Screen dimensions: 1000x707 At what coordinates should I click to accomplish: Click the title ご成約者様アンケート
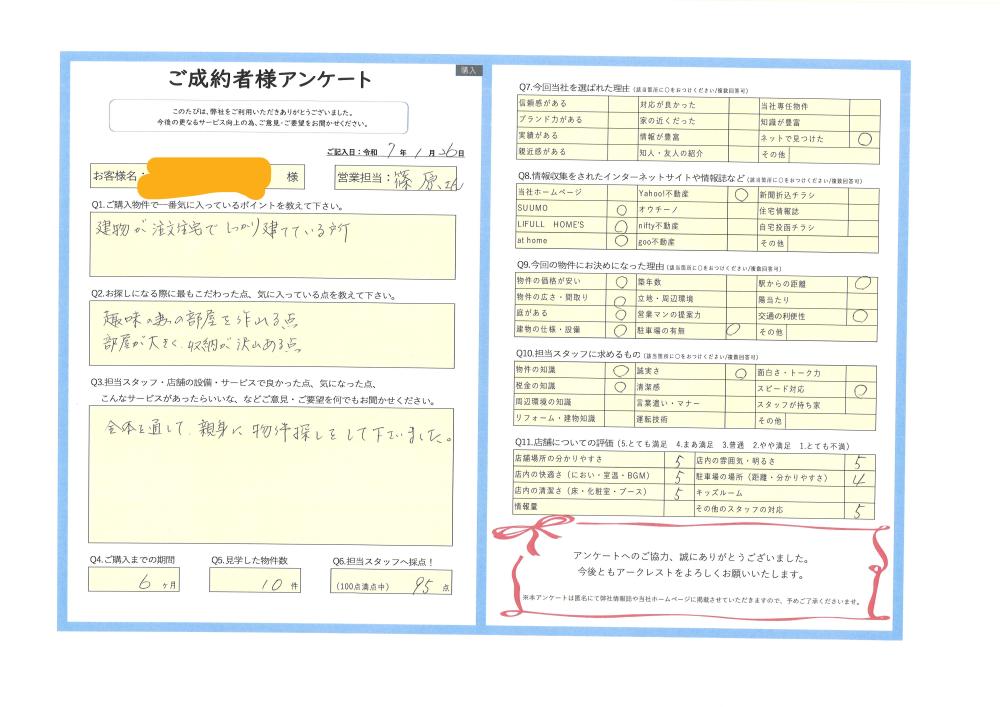tap(268, 79)
